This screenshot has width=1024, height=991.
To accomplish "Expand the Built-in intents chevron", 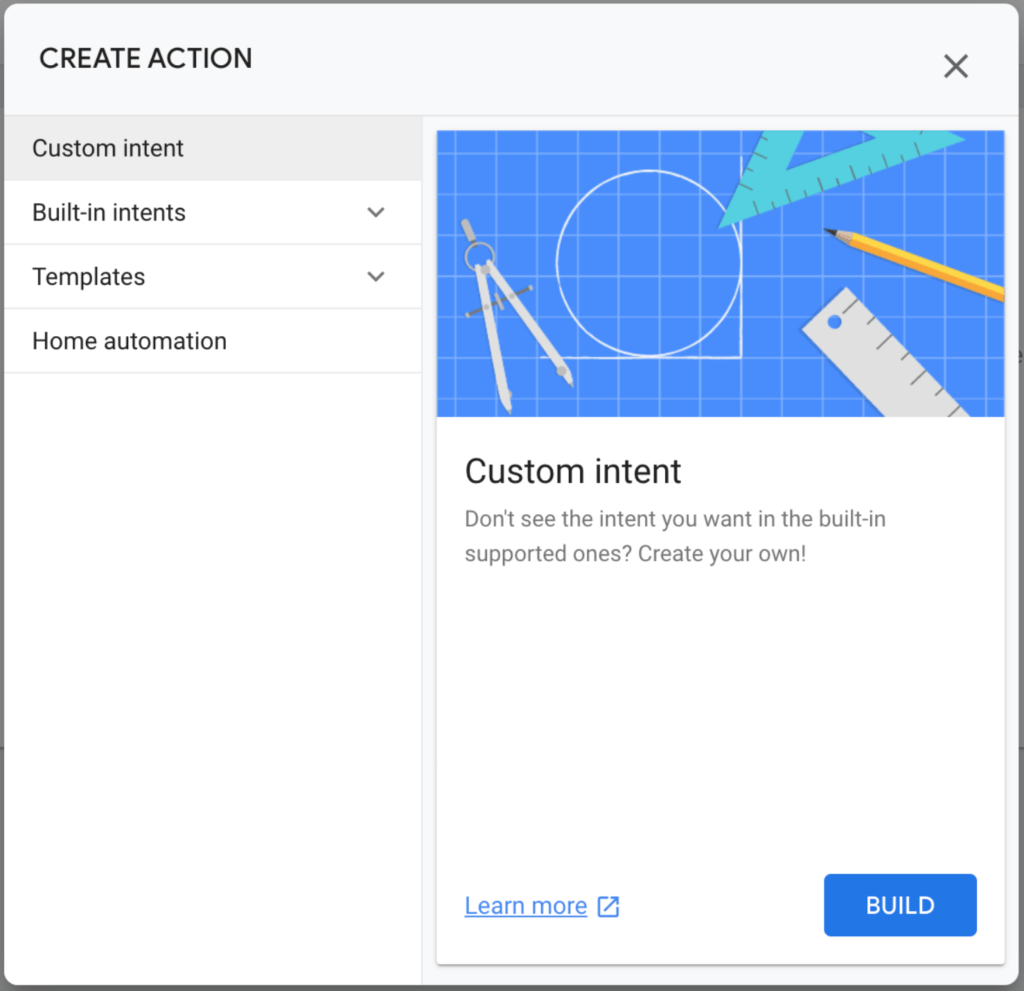I will [376, 213].
